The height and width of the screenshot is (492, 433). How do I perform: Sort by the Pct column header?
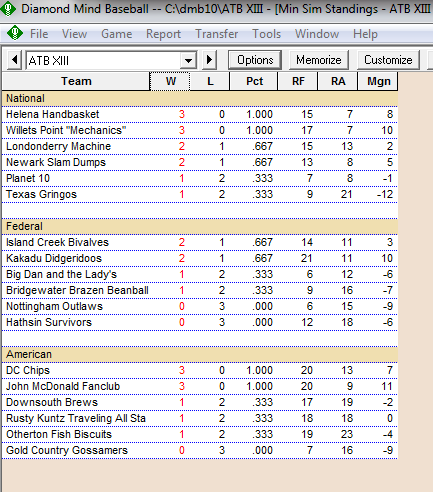pyautogui.click(x=254, y=81)
